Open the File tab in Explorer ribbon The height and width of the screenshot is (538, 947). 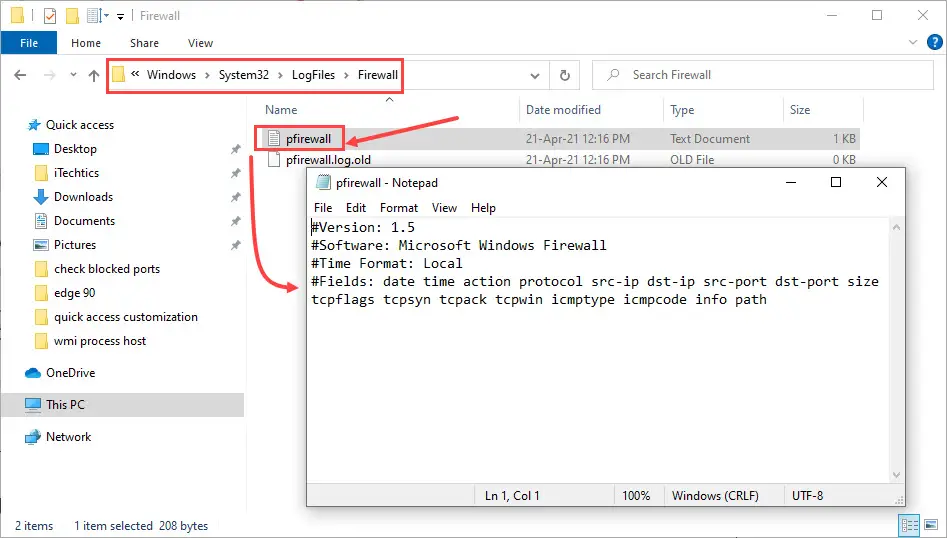29,43
